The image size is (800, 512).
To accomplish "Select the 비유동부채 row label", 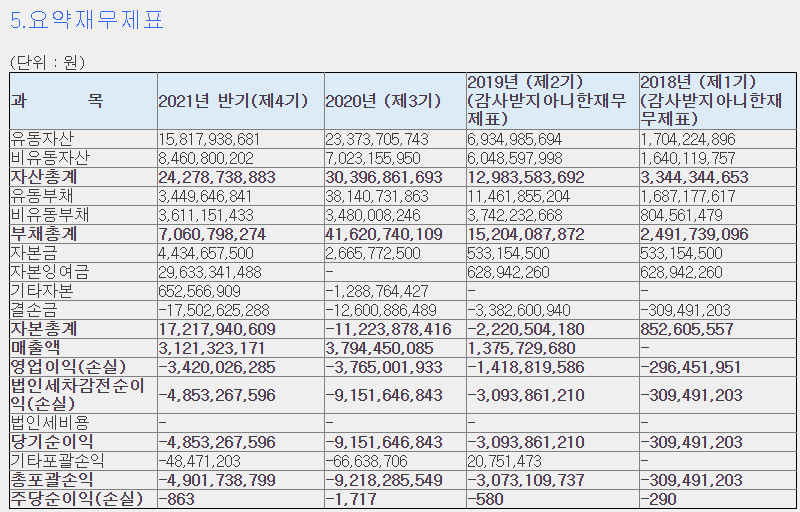I will point(50,215).
